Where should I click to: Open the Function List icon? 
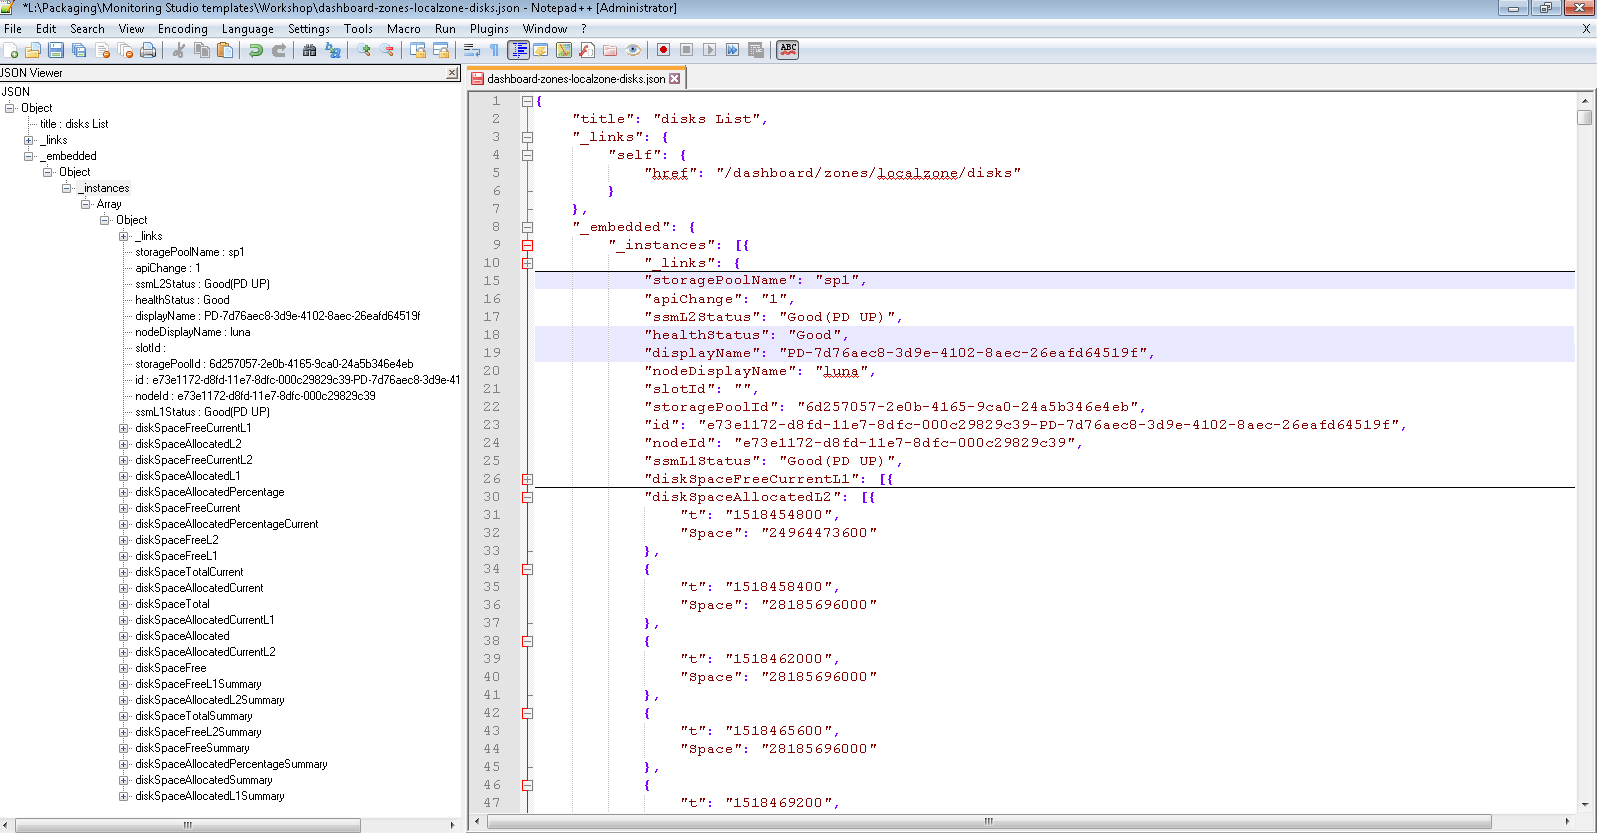click(x=586, y=50)
